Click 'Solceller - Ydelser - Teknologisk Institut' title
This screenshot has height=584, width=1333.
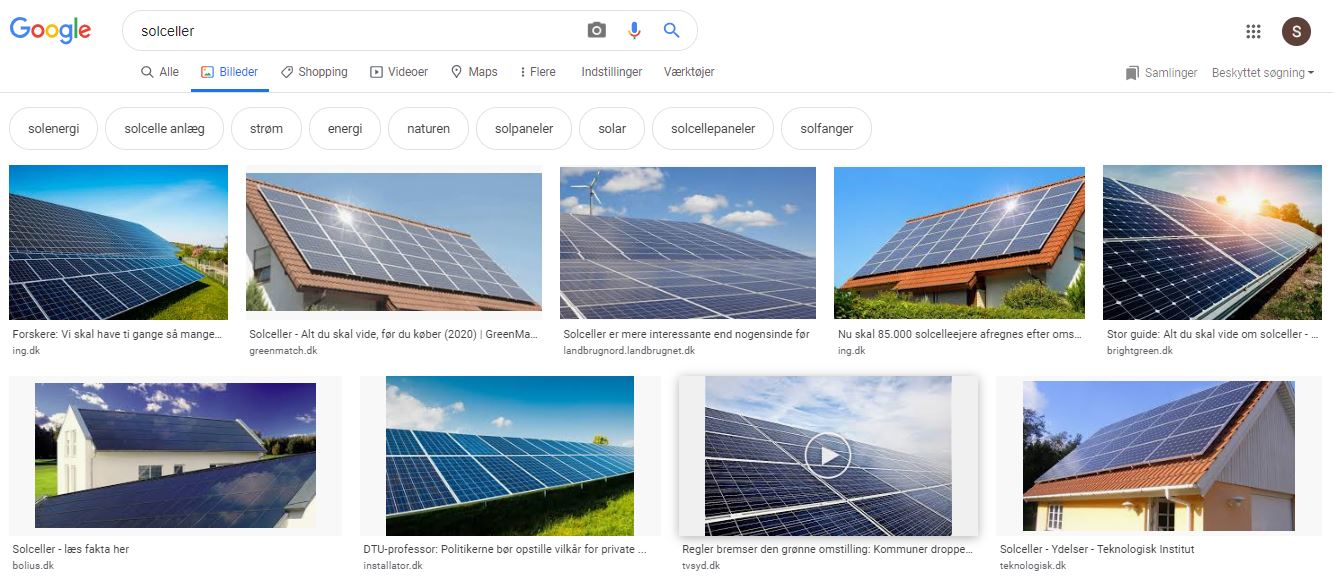[1097, 549]
